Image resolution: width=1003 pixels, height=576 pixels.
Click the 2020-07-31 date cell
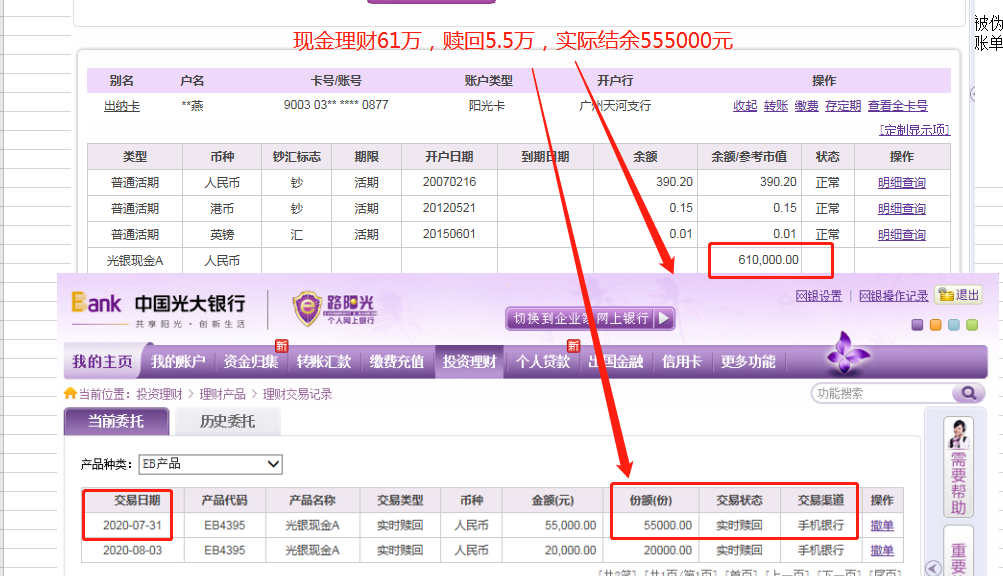coord(132,525)
